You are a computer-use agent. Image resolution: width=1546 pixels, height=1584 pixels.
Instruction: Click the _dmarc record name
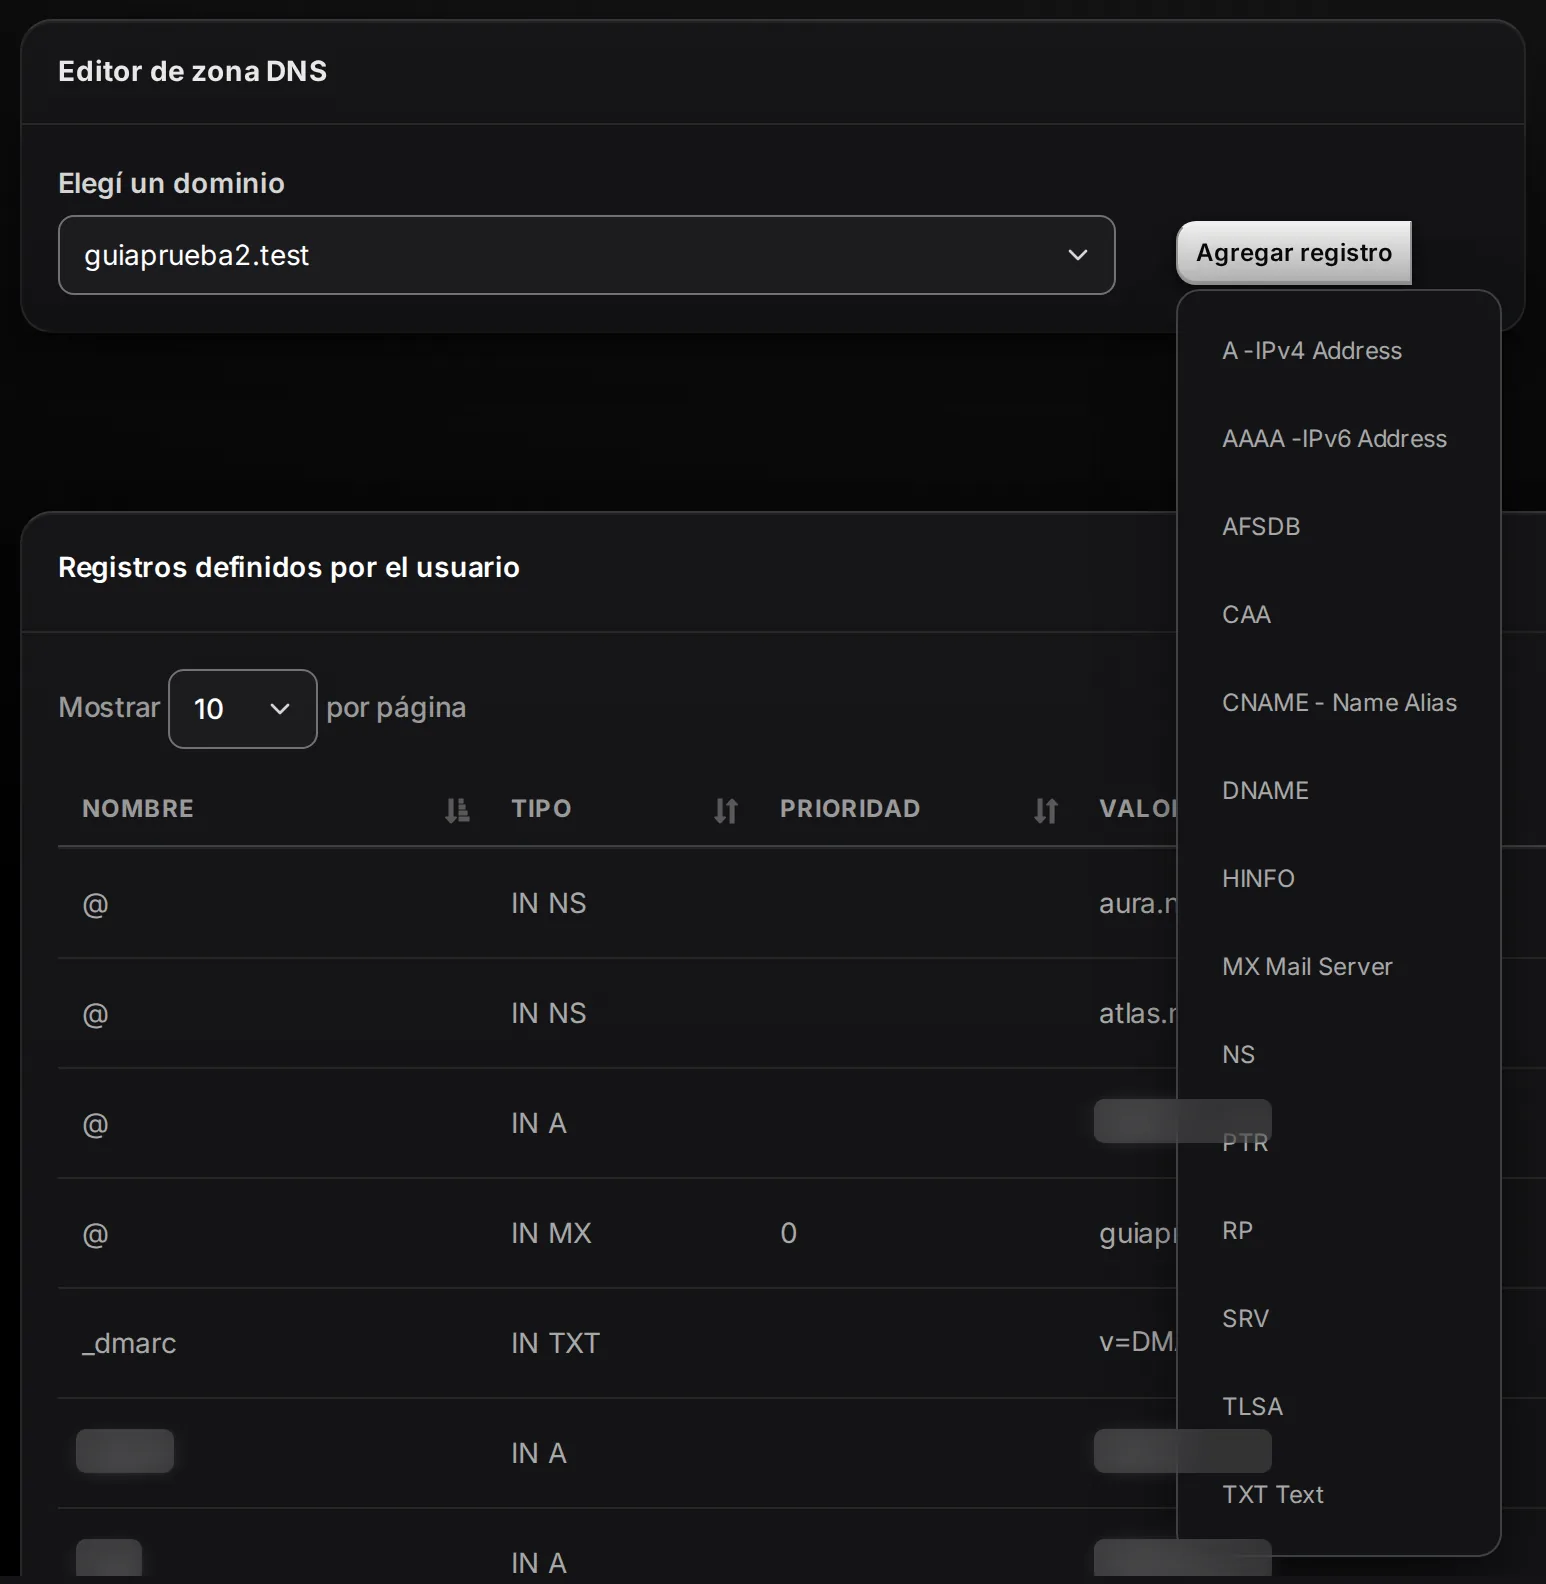[x=129, y=1343]
